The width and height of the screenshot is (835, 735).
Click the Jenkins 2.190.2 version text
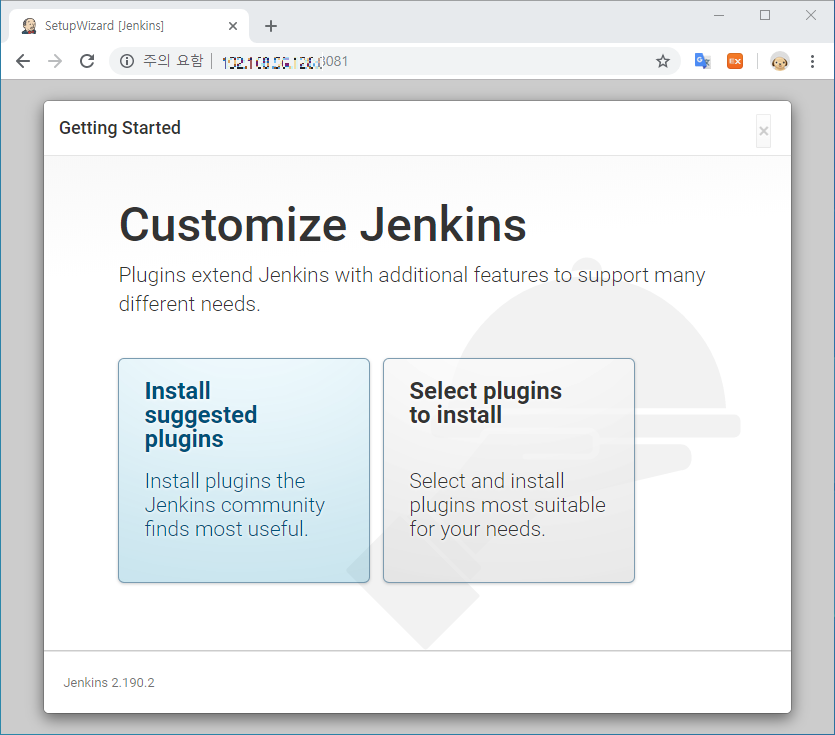(109, 683)
